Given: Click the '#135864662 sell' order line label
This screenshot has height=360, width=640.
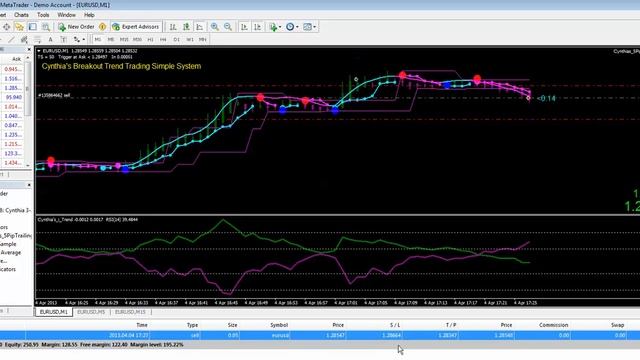Looking at the screenshot, I should 55,95.
